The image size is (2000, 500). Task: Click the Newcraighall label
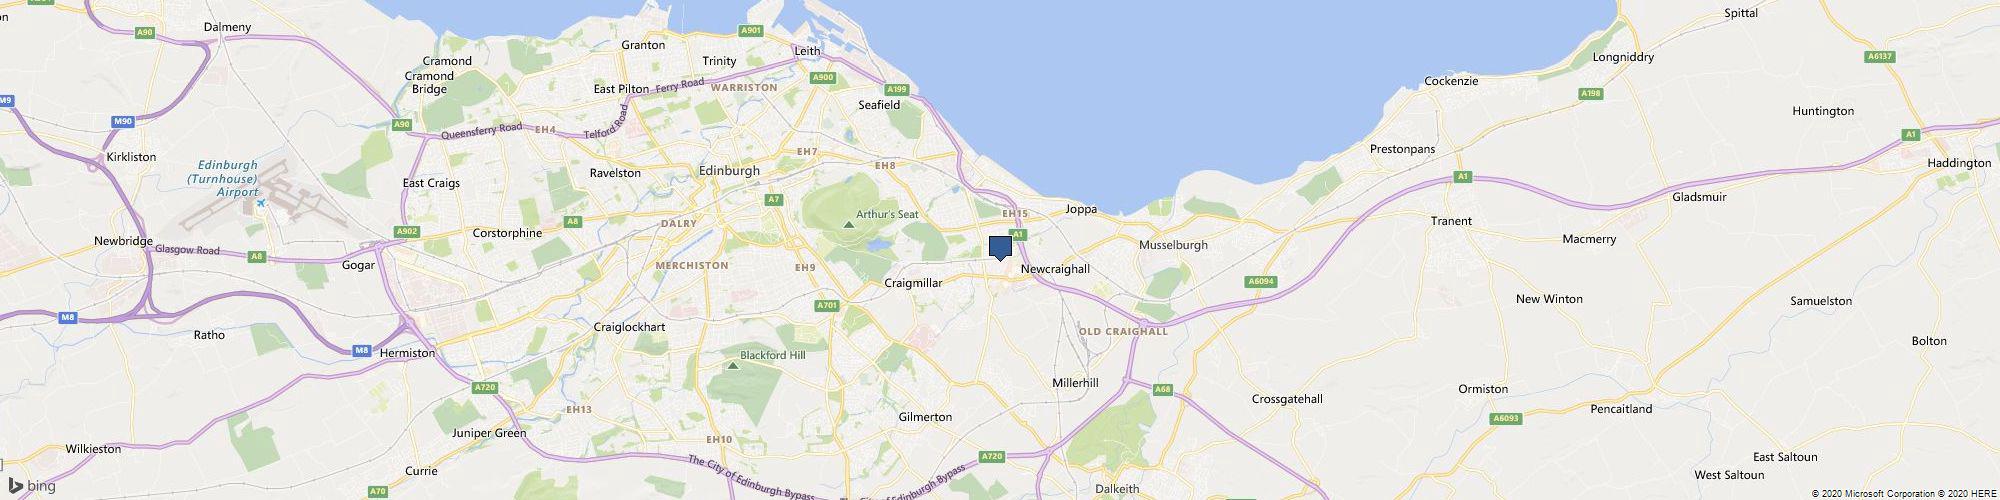click(1055, 269)
